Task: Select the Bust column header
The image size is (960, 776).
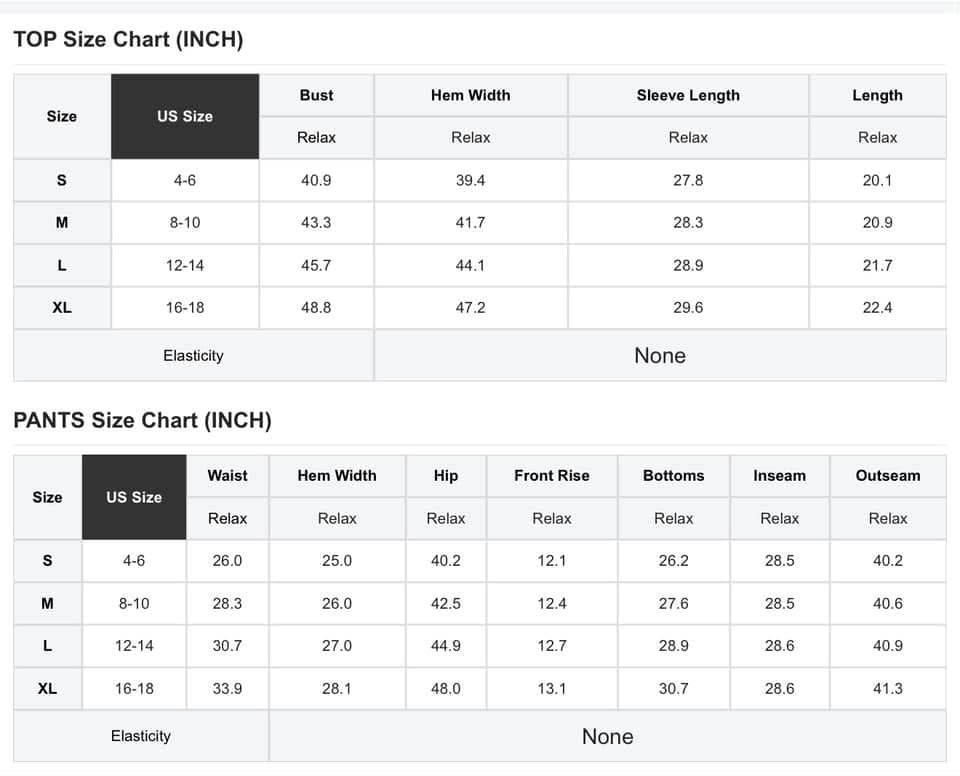Action: (317, 96)
